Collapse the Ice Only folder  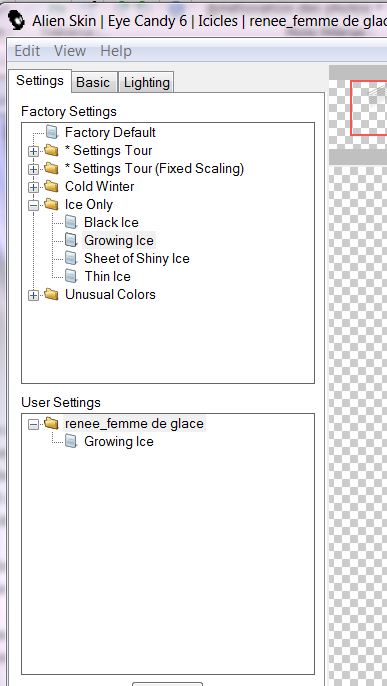pos(33,206)
